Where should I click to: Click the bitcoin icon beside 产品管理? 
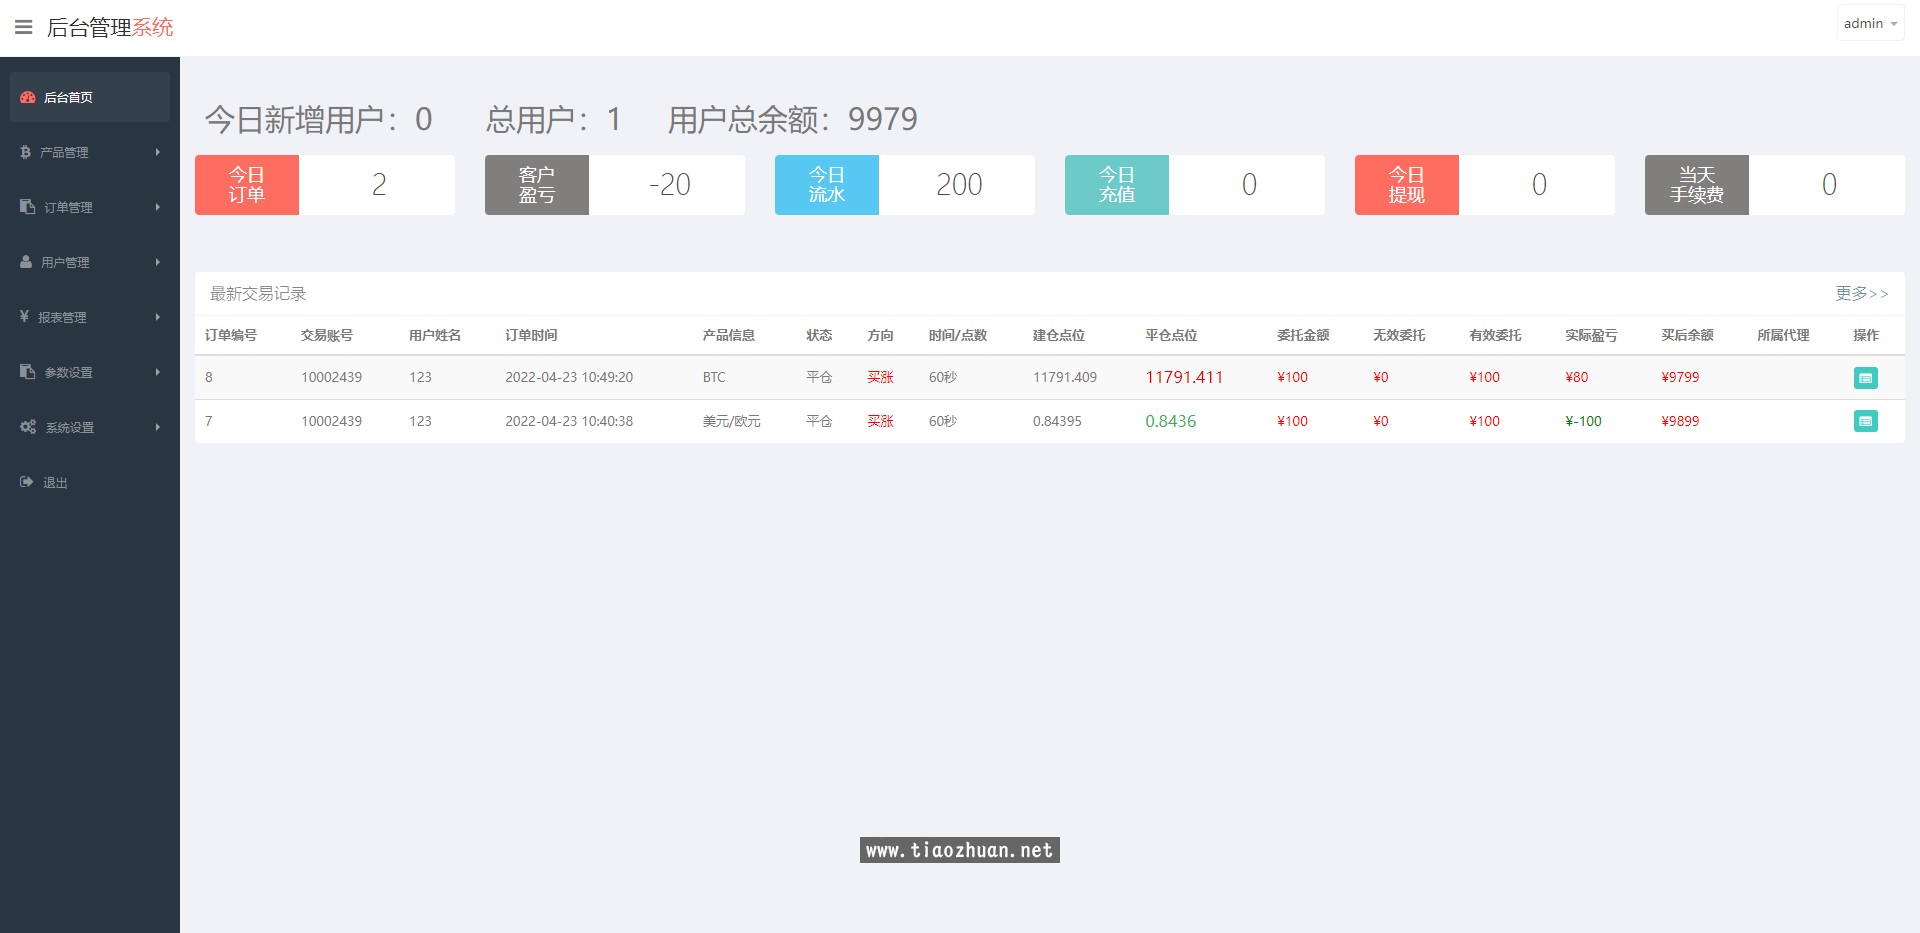(x=25, y=152)
